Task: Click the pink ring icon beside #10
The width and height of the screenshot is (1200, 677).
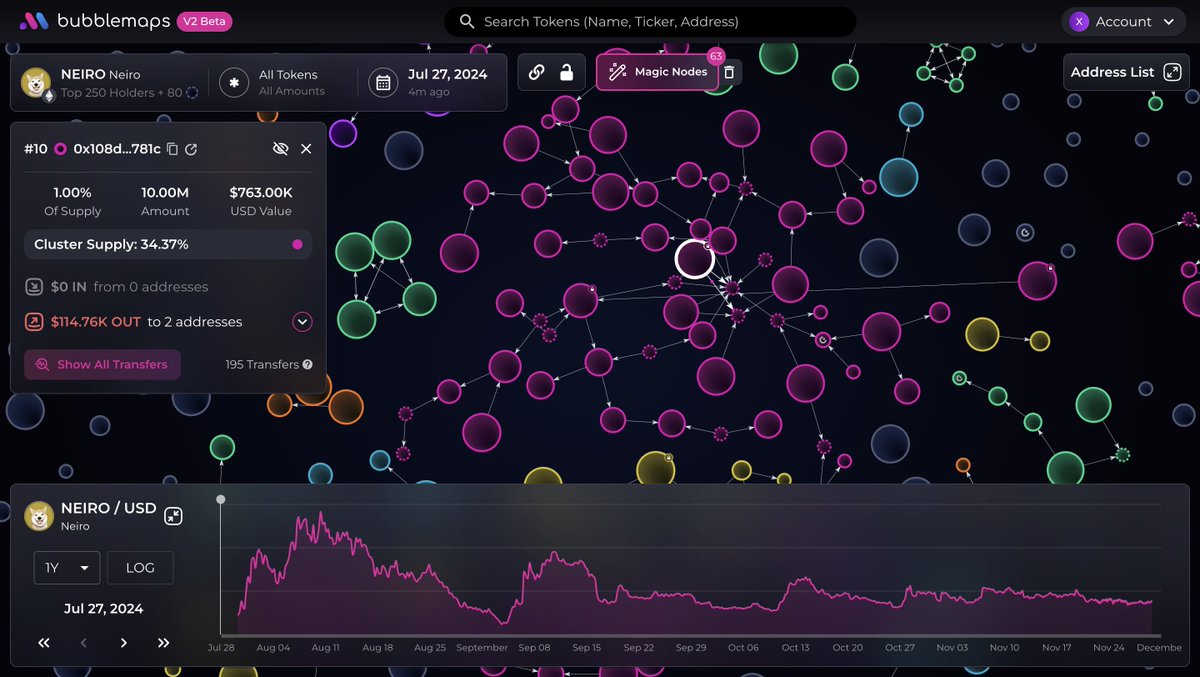Action: click(60, 149)
